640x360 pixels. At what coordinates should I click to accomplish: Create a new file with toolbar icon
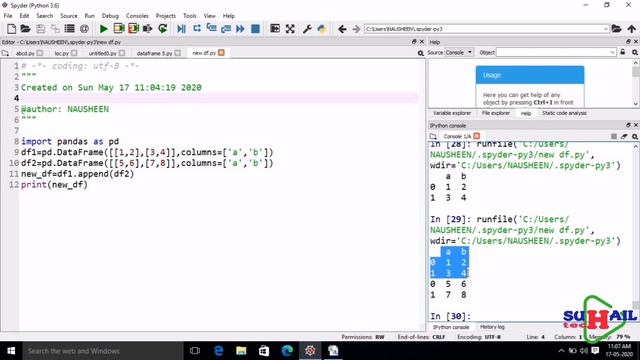[x=11, y=29]
